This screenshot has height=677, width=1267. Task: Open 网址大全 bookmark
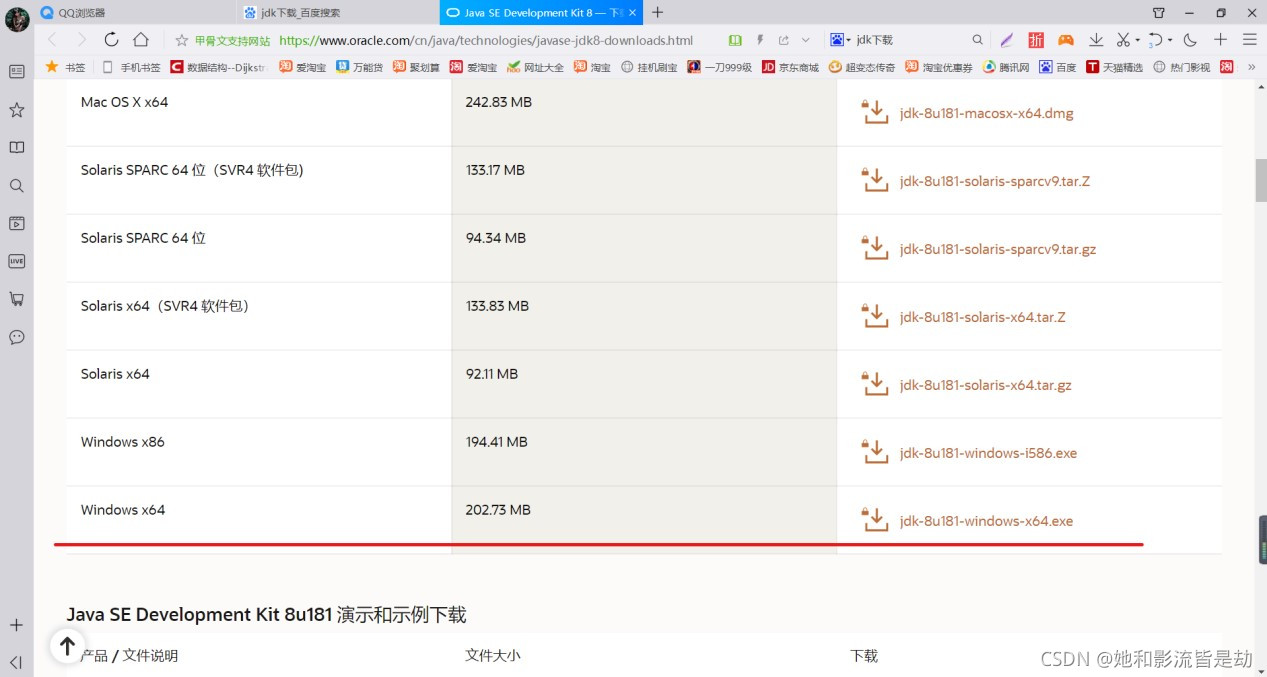pos(535,67)
